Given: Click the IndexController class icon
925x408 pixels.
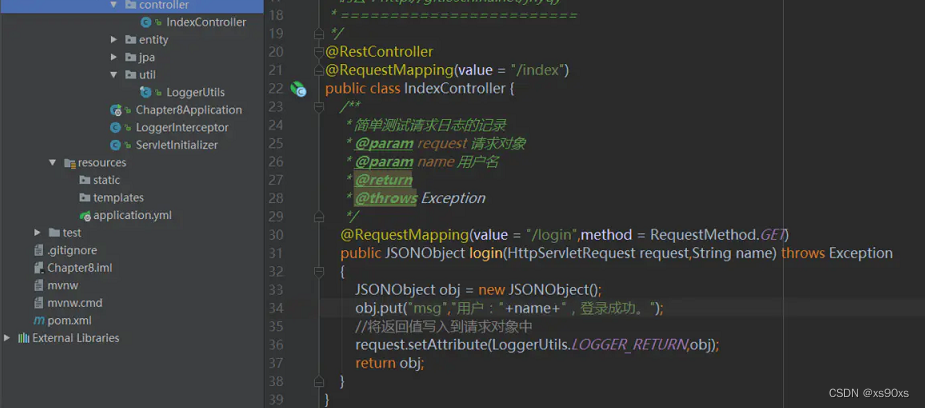Looking at the screenshot, I should 146,22.
